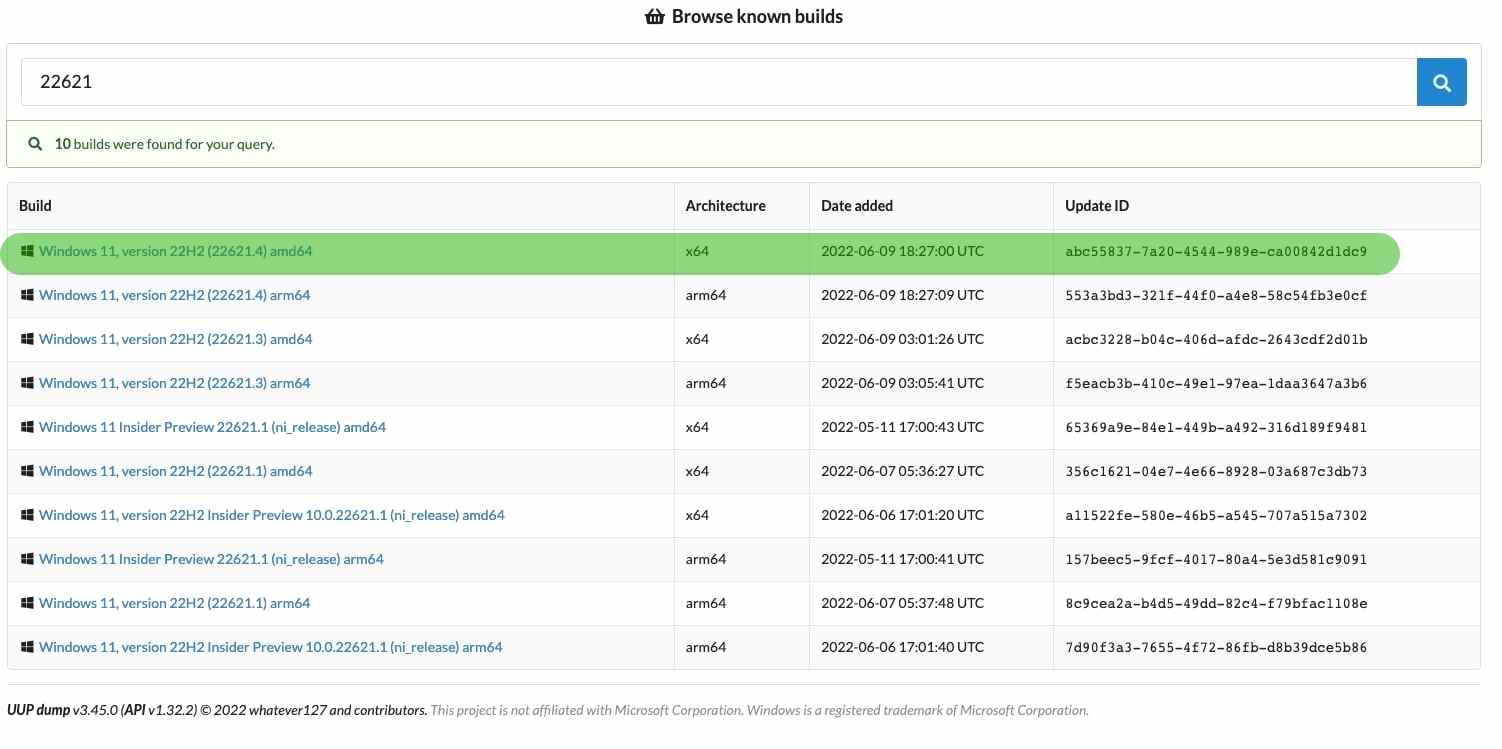Click Windows logo beside 22621.4 arm64 build
Image resolution: width=1502 pixels, height=749 pixels.
(x=27, y=295)
